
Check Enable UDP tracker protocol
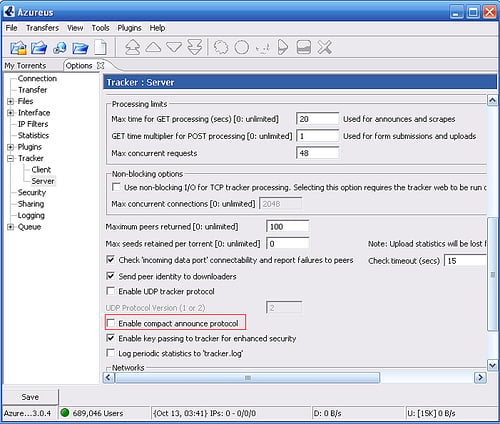click(110, 291)
